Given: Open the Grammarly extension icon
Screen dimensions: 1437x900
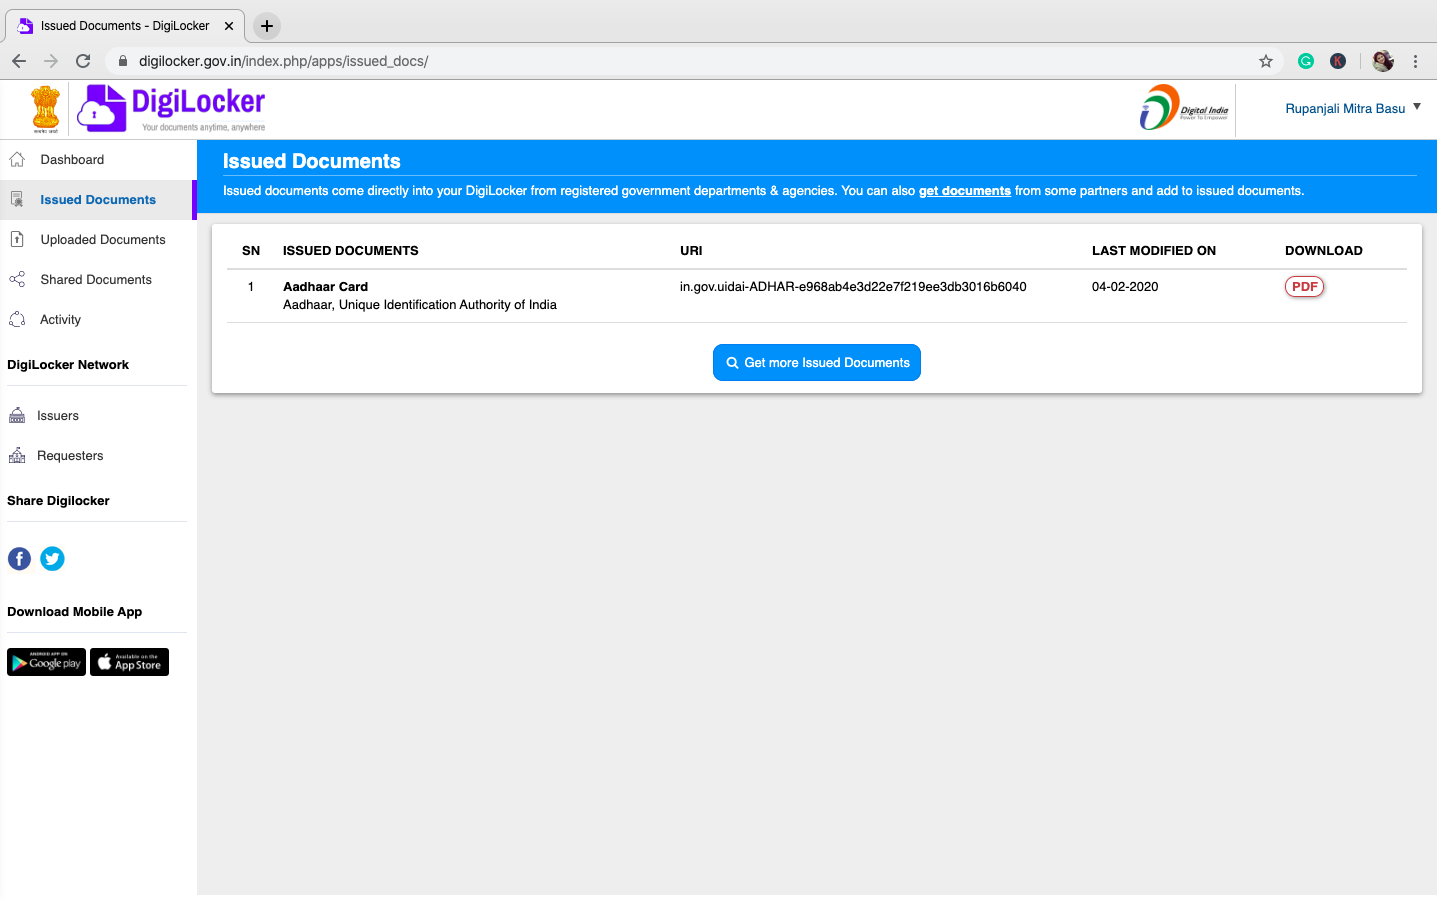Looking at the screenshot, I should point(1306,61).
